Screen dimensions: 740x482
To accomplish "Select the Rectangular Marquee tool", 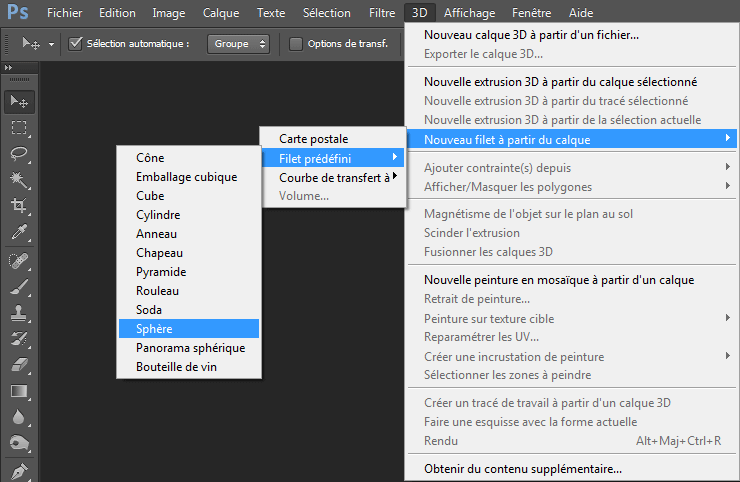I will (19, 127).
